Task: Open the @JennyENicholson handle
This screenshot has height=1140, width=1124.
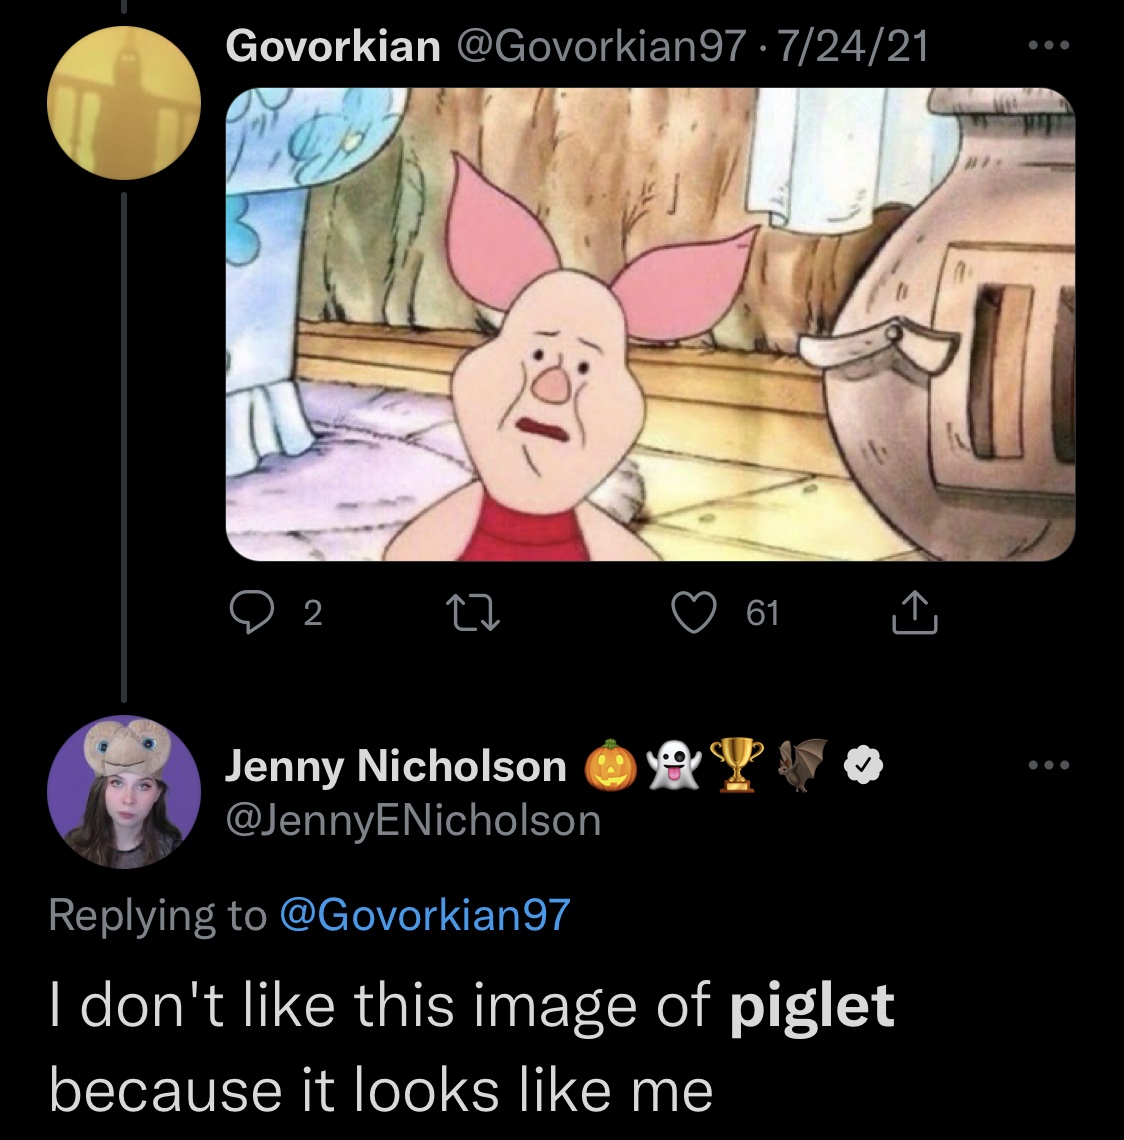Action: click(x=414, y=820)
